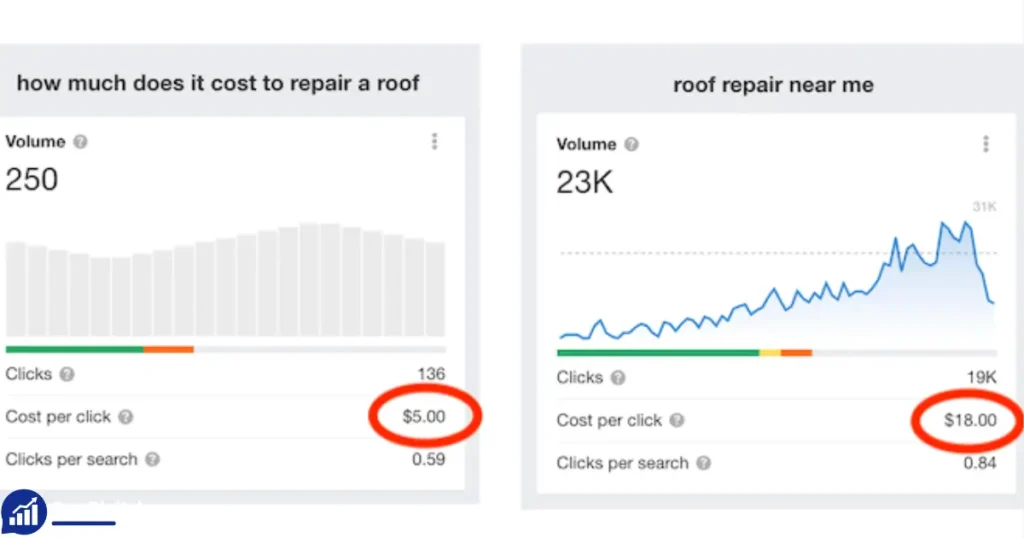Select the "how much does it cost to repair a roof" title
The image size is (1024, 538).
click(x=217, y=84)
